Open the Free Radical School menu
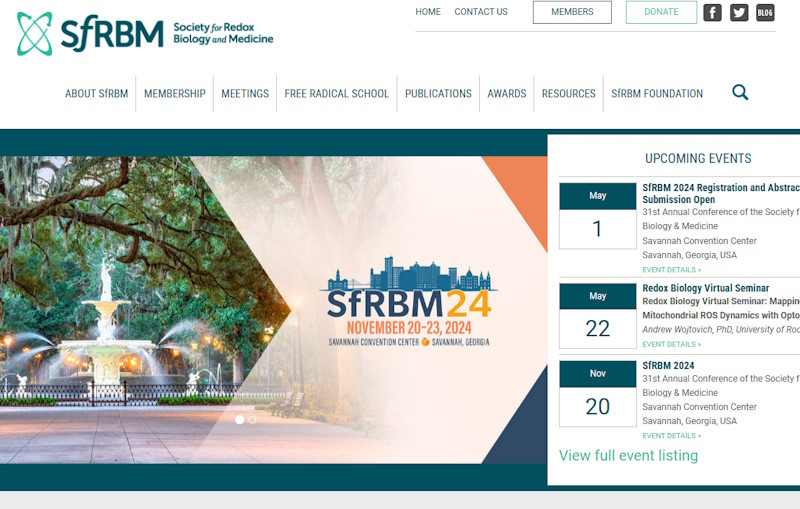Viewport: 800px width, 509px height. [x=336, y=93]
